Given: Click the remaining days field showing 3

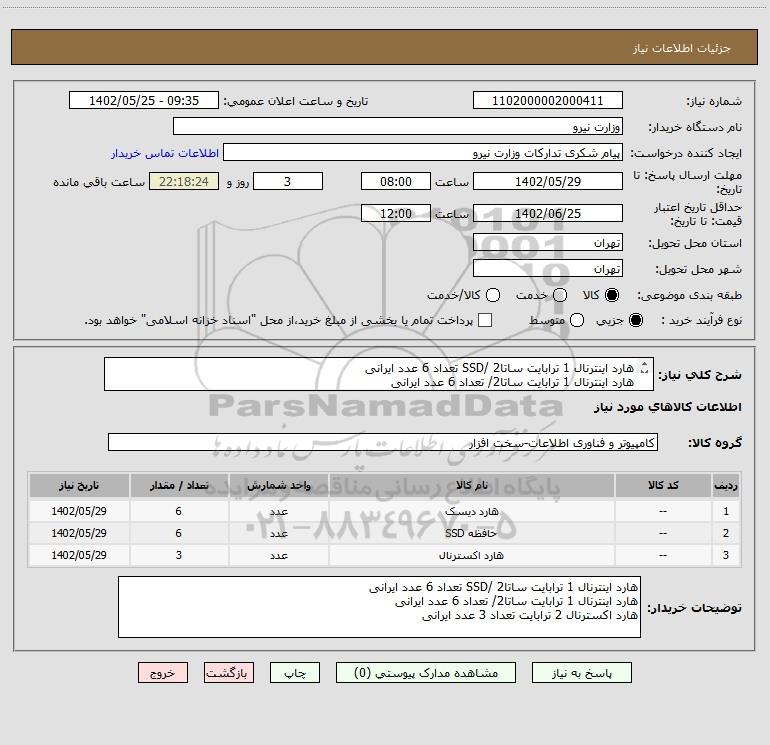Looking at the screenshot, I should (288, 181).
